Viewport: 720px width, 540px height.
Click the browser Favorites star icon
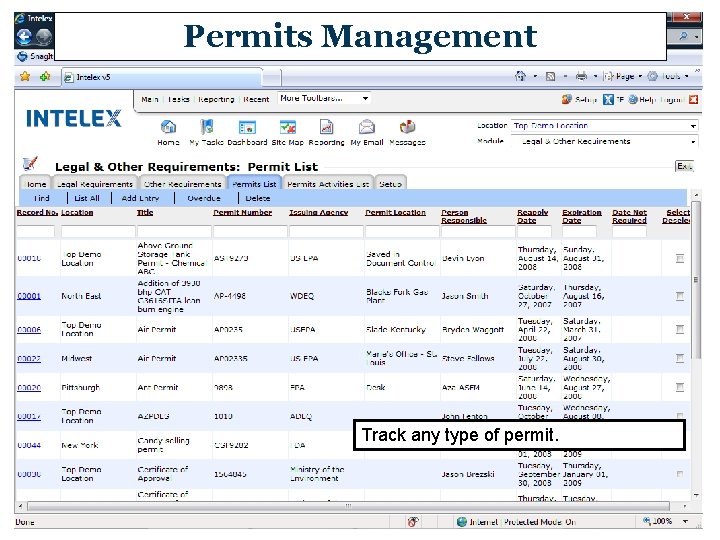(25, 76)
